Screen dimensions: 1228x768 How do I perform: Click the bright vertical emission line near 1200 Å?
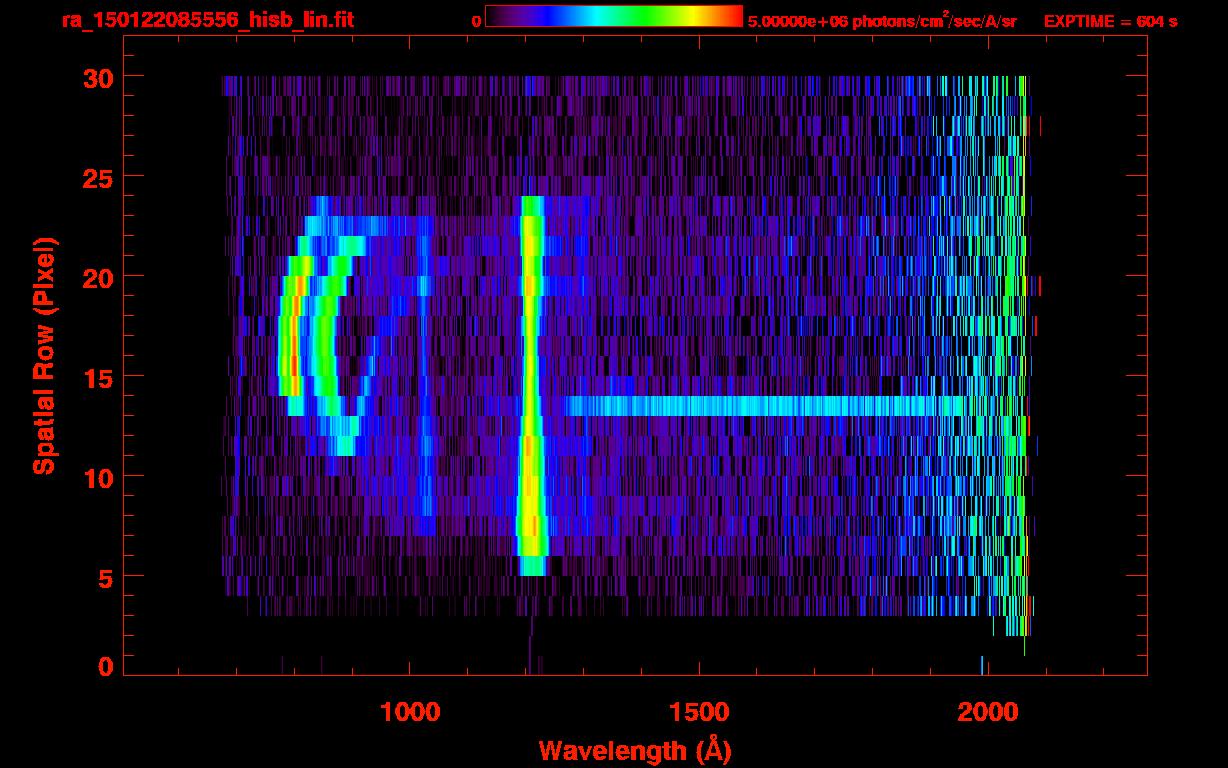click(531, 386)
